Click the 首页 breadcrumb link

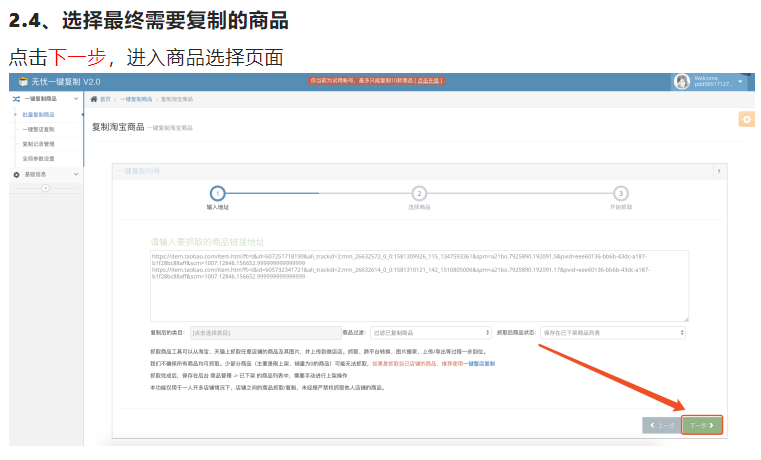click(x=105, y=99)
